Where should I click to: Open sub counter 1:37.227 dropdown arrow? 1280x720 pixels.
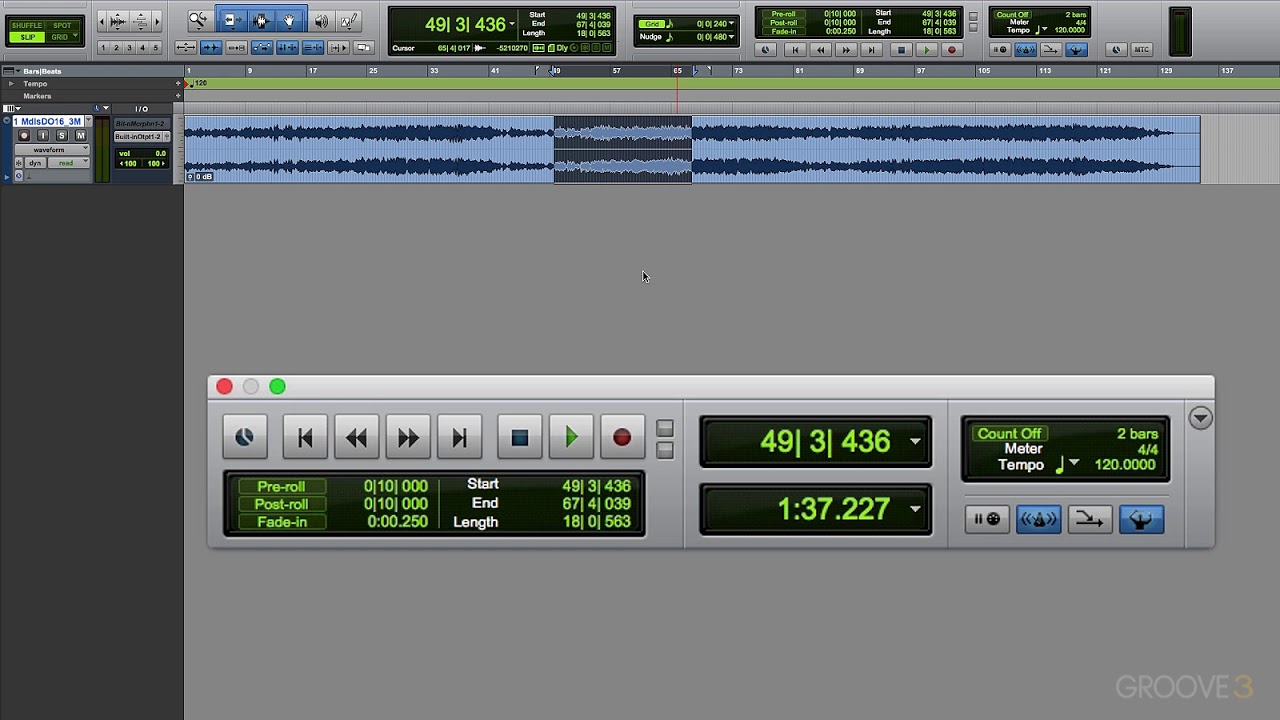click(915, 509)
